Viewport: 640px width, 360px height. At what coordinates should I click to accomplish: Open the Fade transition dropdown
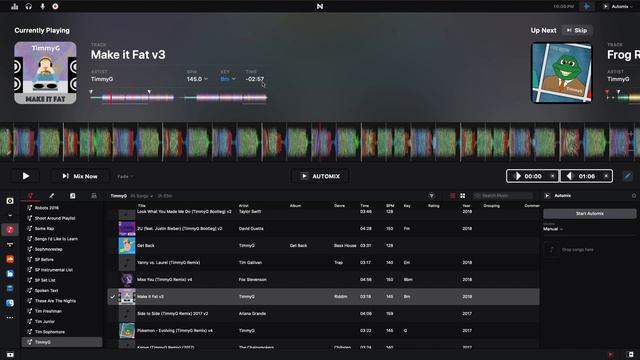click(x=125, y=176)
